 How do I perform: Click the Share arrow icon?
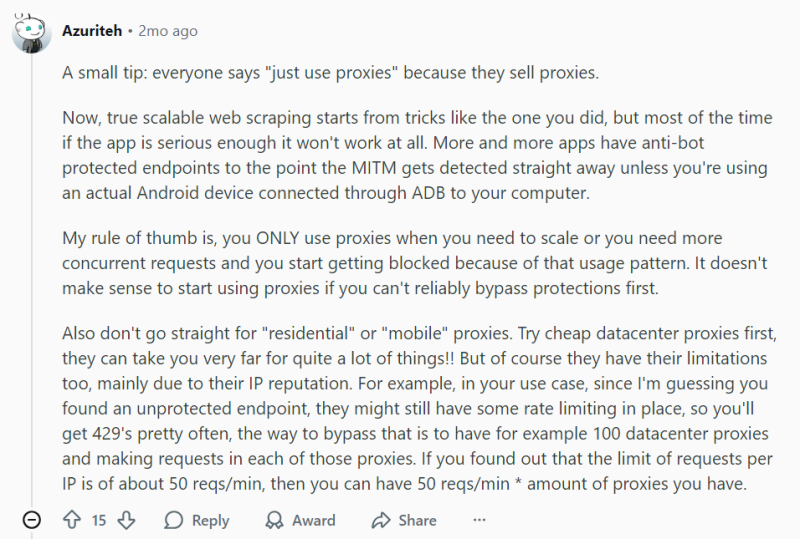coord(380,520)
